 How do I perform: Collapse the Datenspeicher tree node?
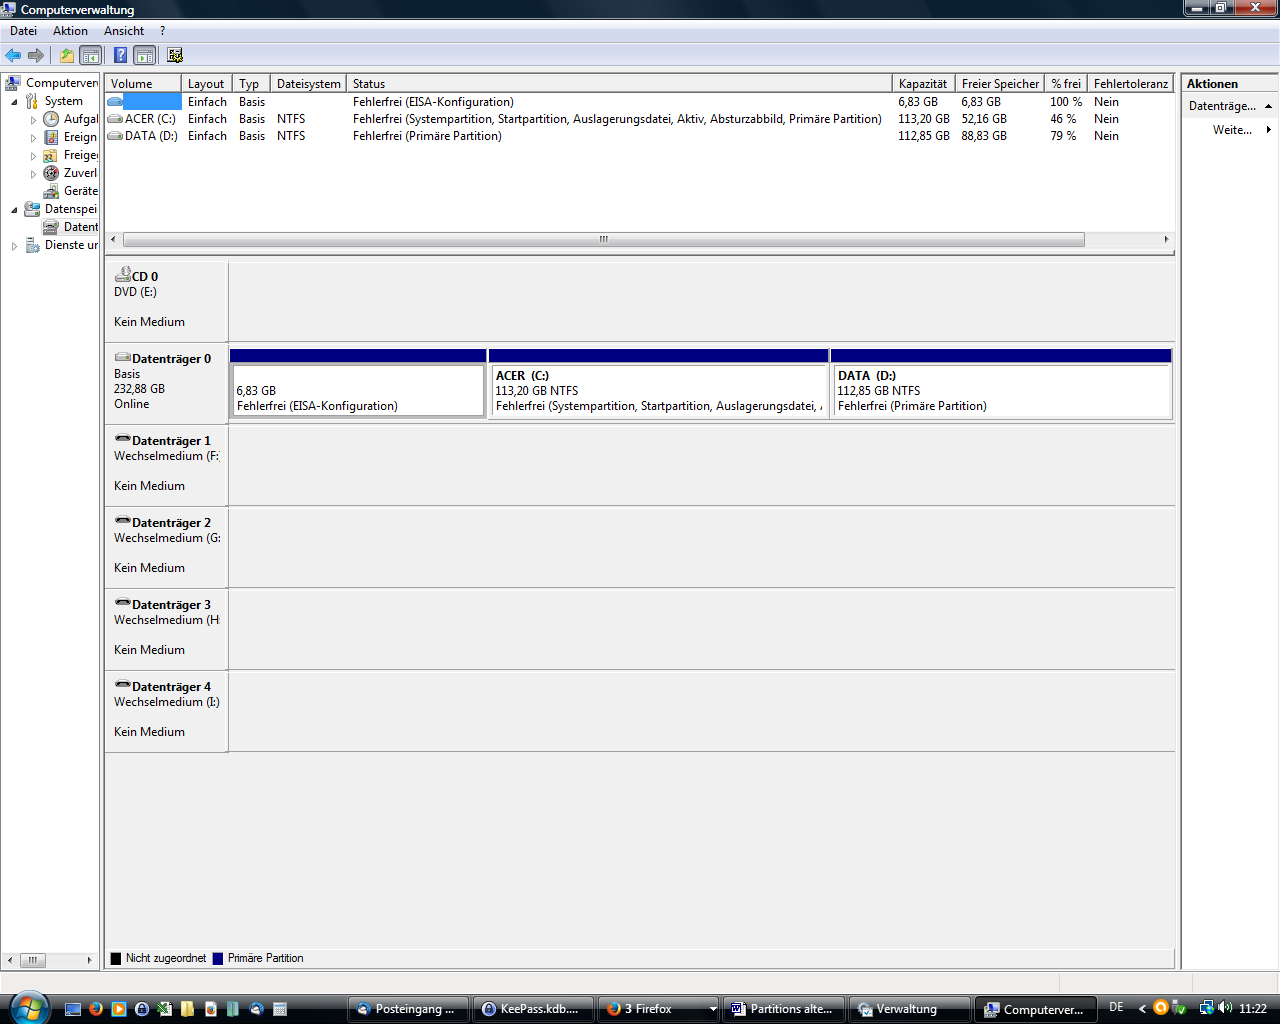[x=14, y=209]
